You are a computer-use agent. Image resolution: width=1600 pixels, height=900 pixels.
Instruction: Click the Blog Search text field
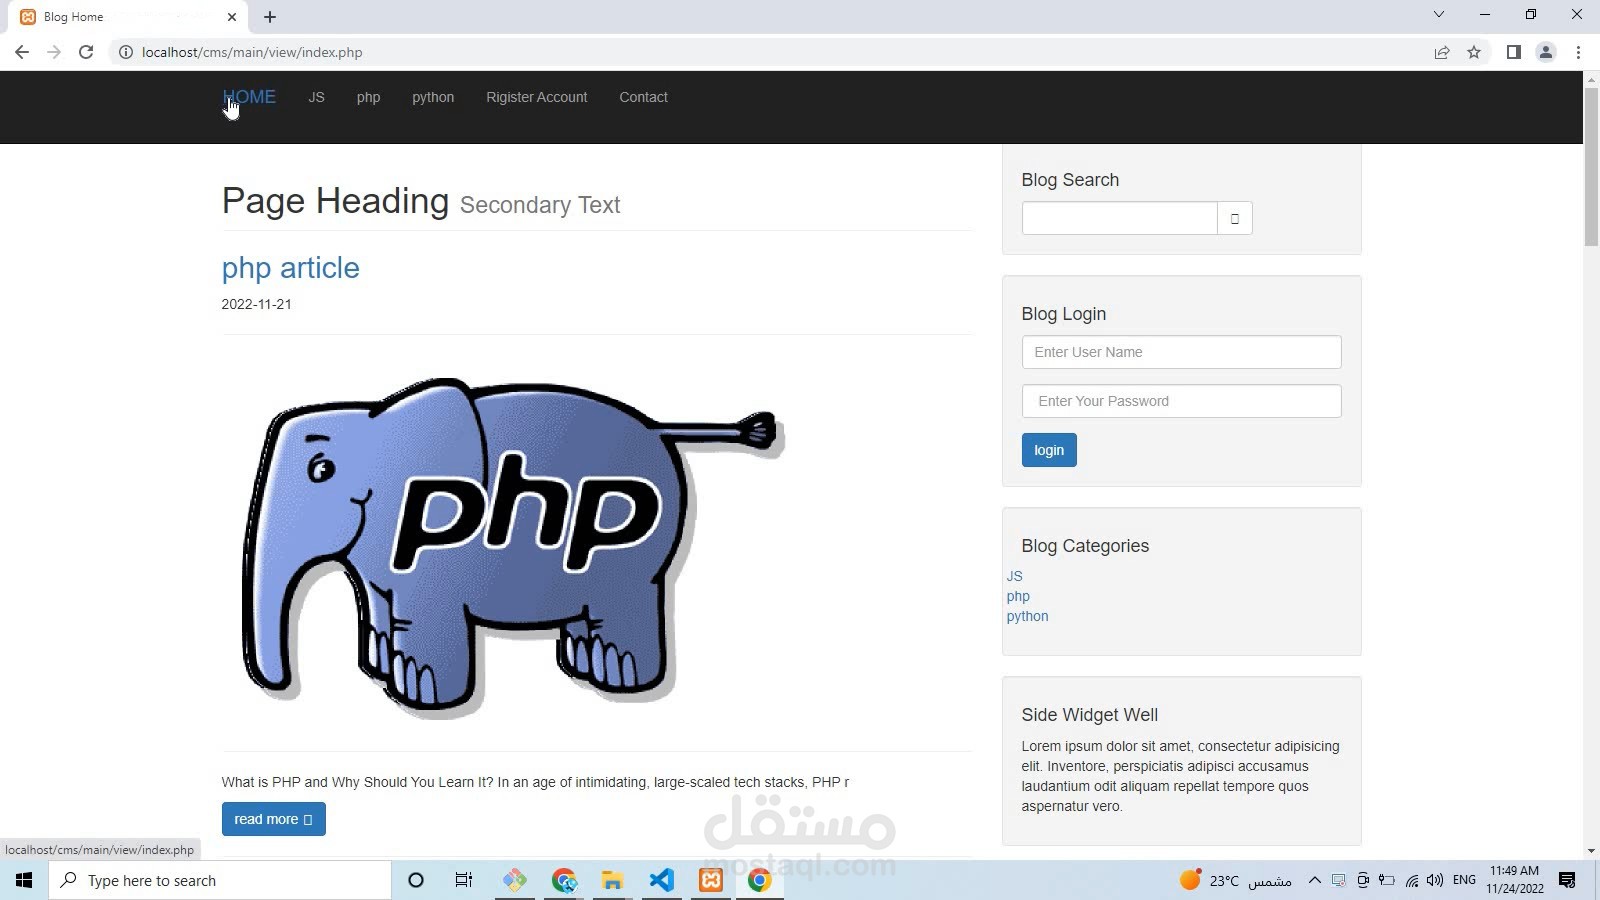pyautogui.click(x=1119, y=218)
